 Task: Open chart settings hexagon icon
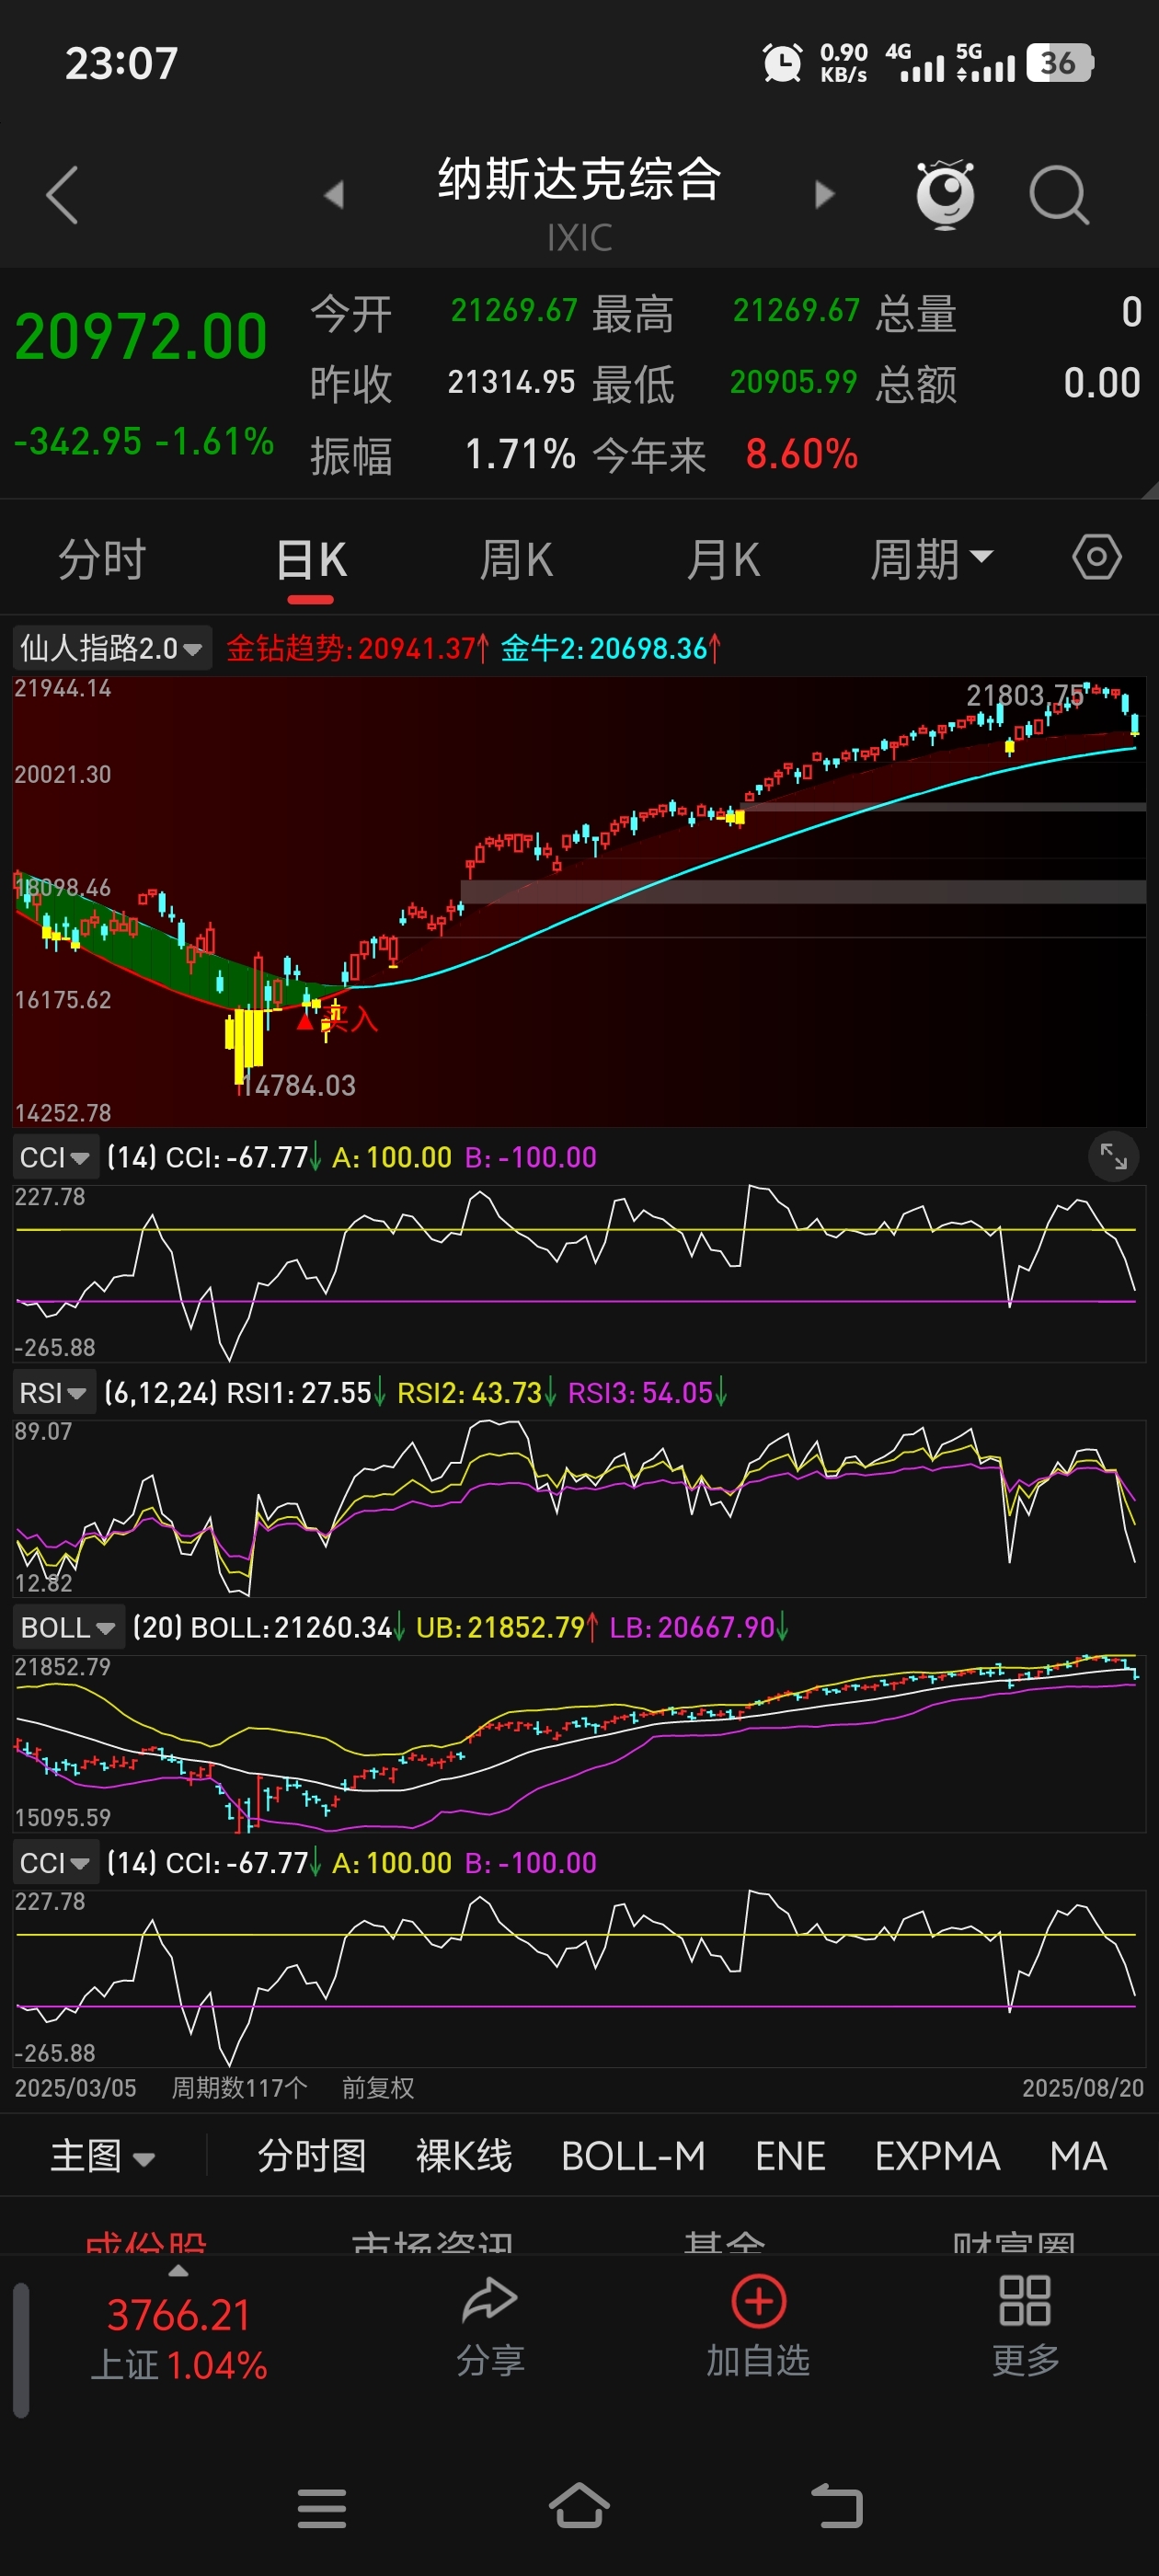click(1097, 557)
